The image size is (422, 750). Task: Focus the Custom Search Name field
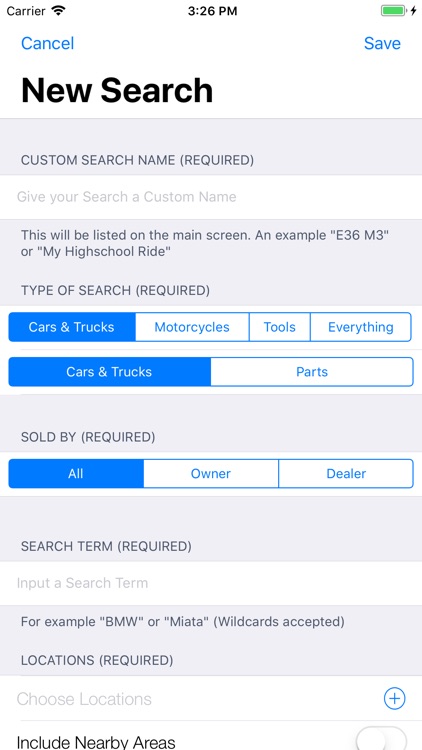(x=211, y=197)
